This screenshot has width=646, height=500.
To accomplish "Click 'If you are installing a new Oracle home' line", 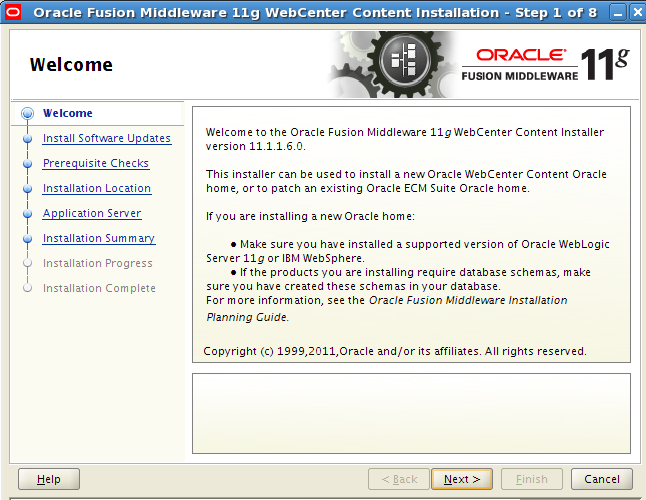I will coord(310,216).
